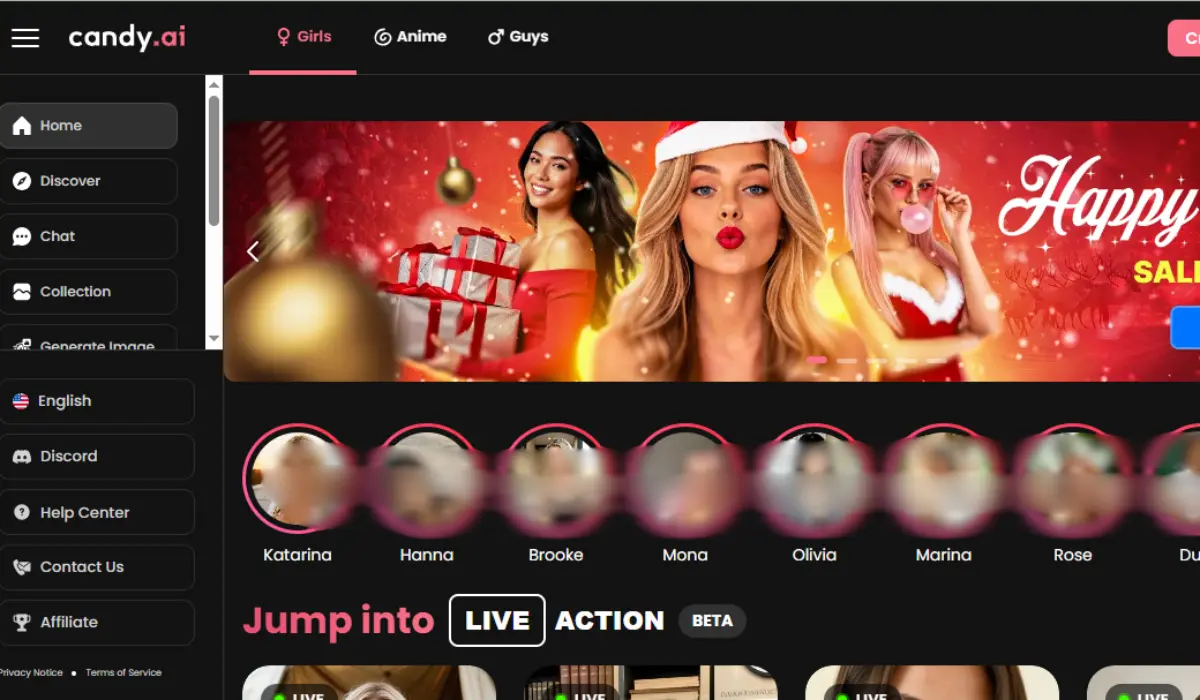Open Discover from the compass icon

click(x=22, y=181)
